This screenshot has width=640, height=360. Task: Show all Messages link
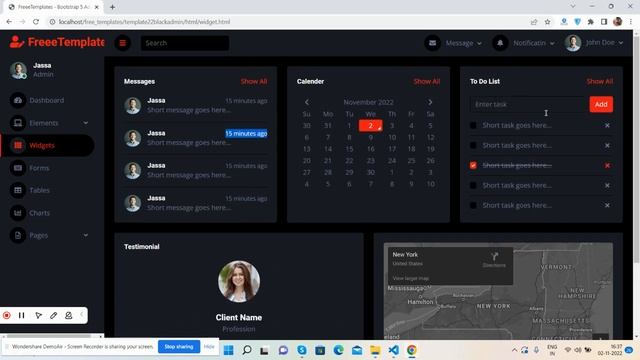pyautogui.click(x=254, y=81)
